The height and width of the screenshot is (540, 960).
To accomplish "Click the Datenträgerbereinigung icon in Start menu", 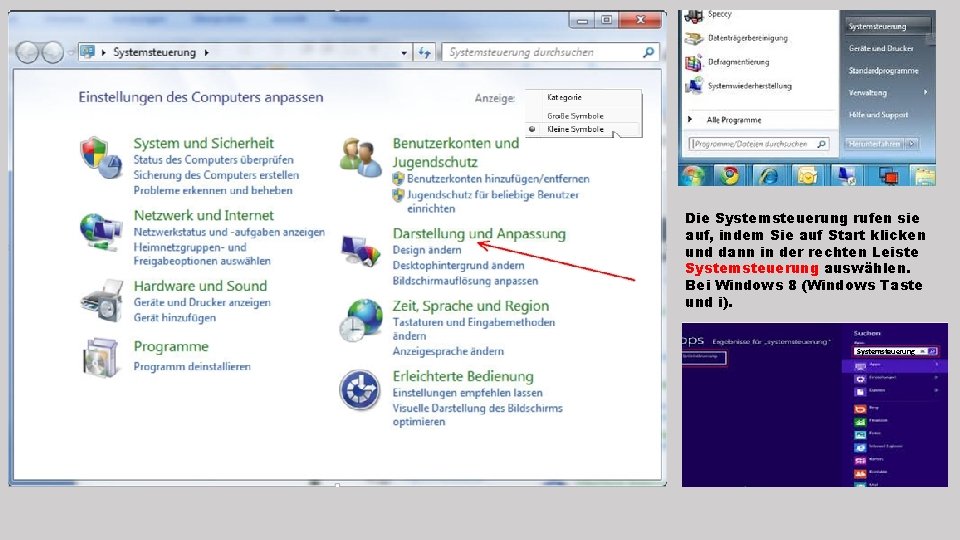I will [694, 39].
